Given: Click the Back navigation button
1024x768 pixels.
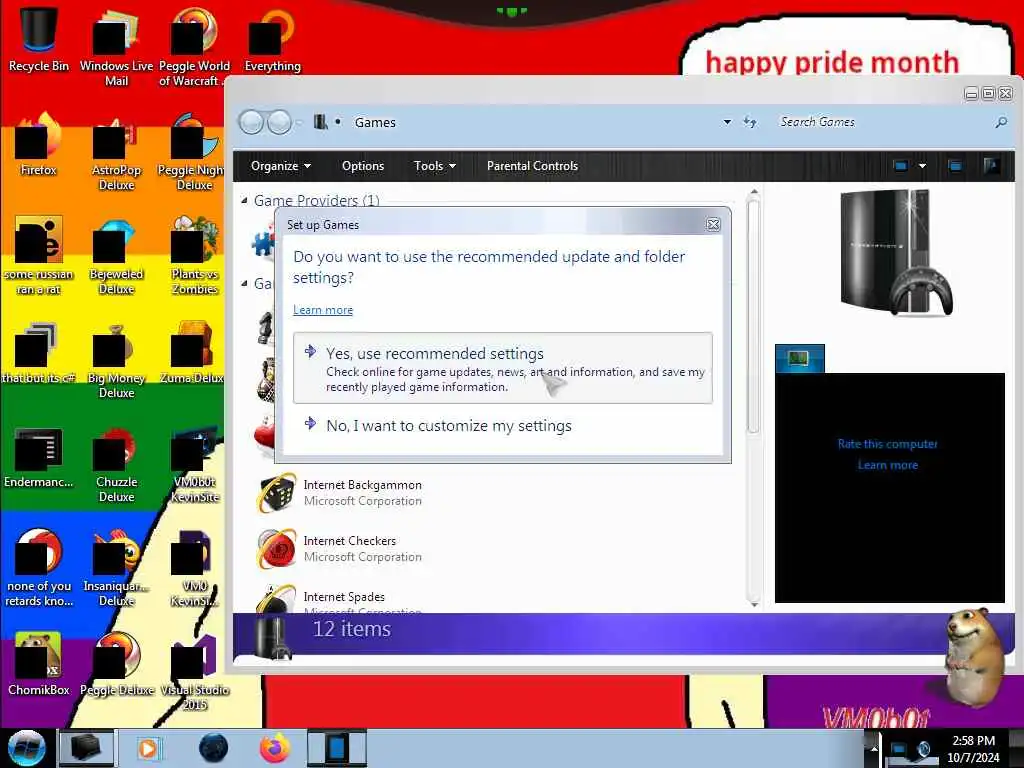Looking at the screenshot, I should 251,122.
